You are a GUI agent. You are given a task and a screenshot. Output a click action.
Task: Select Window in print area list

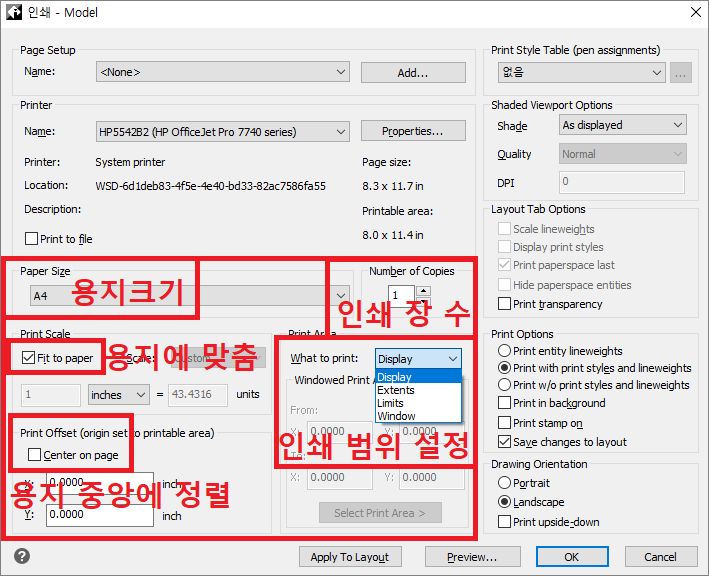[x=418, y=415]
